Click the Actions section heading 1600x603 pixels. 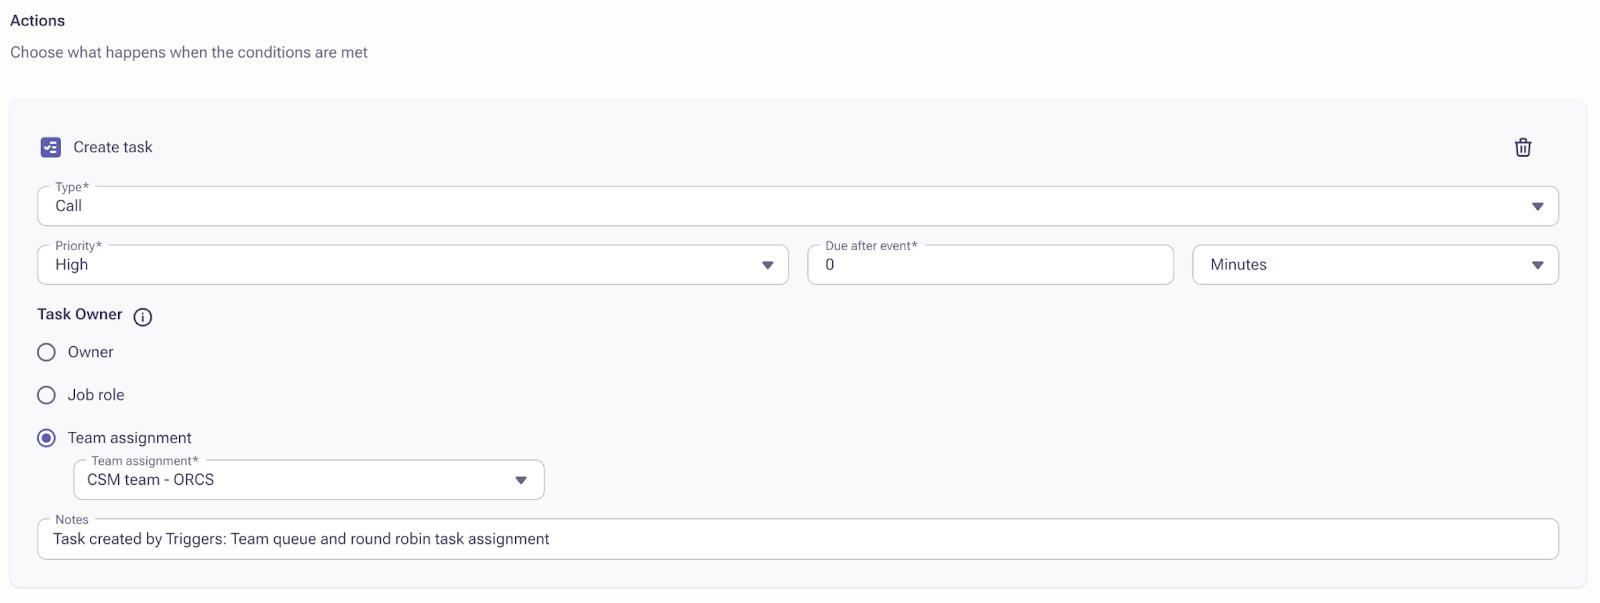click(36, 20)
